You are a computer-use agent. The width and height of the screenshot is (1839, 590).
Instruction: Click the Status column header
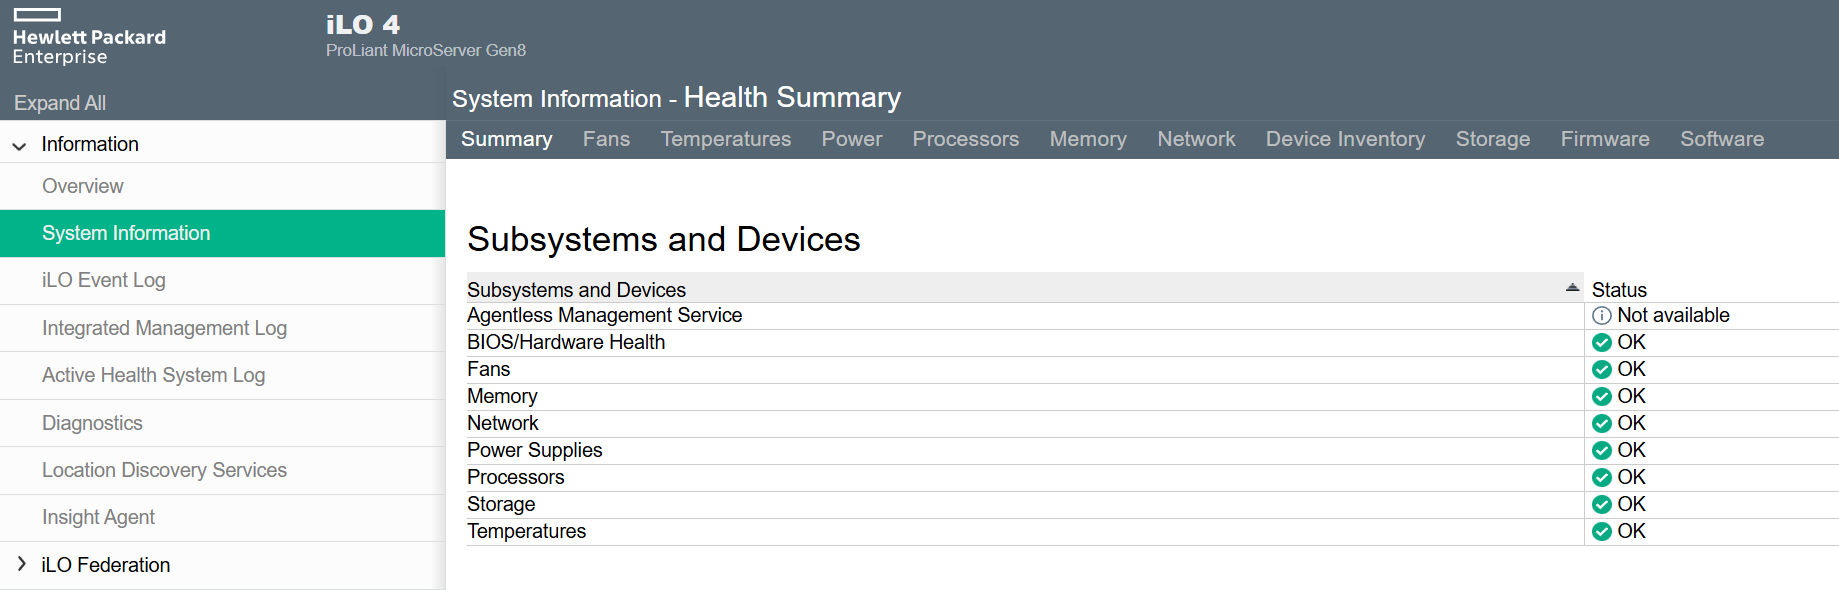1619,290
